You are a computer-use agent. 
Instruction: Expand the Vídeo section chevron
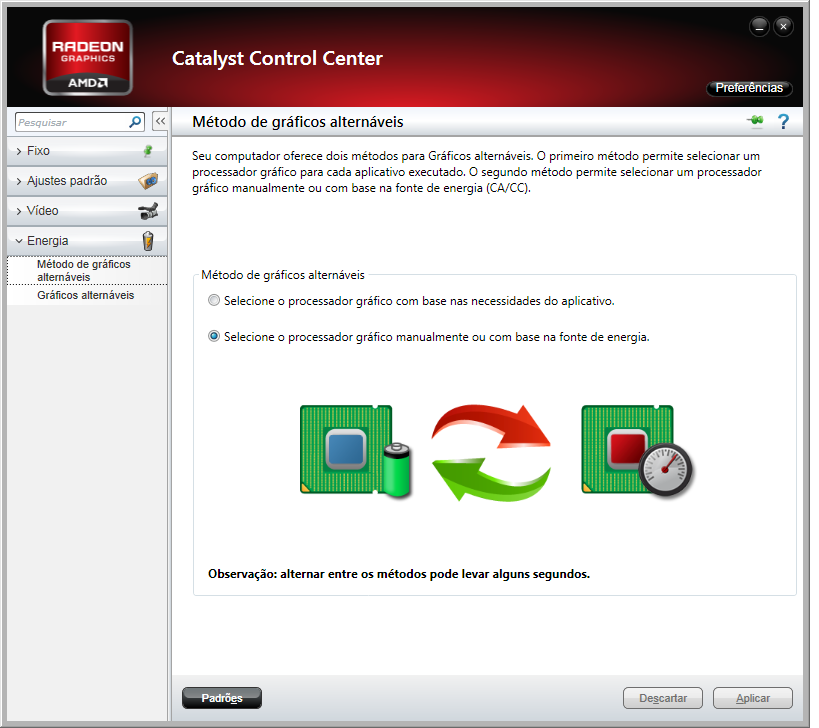(19, 211)
